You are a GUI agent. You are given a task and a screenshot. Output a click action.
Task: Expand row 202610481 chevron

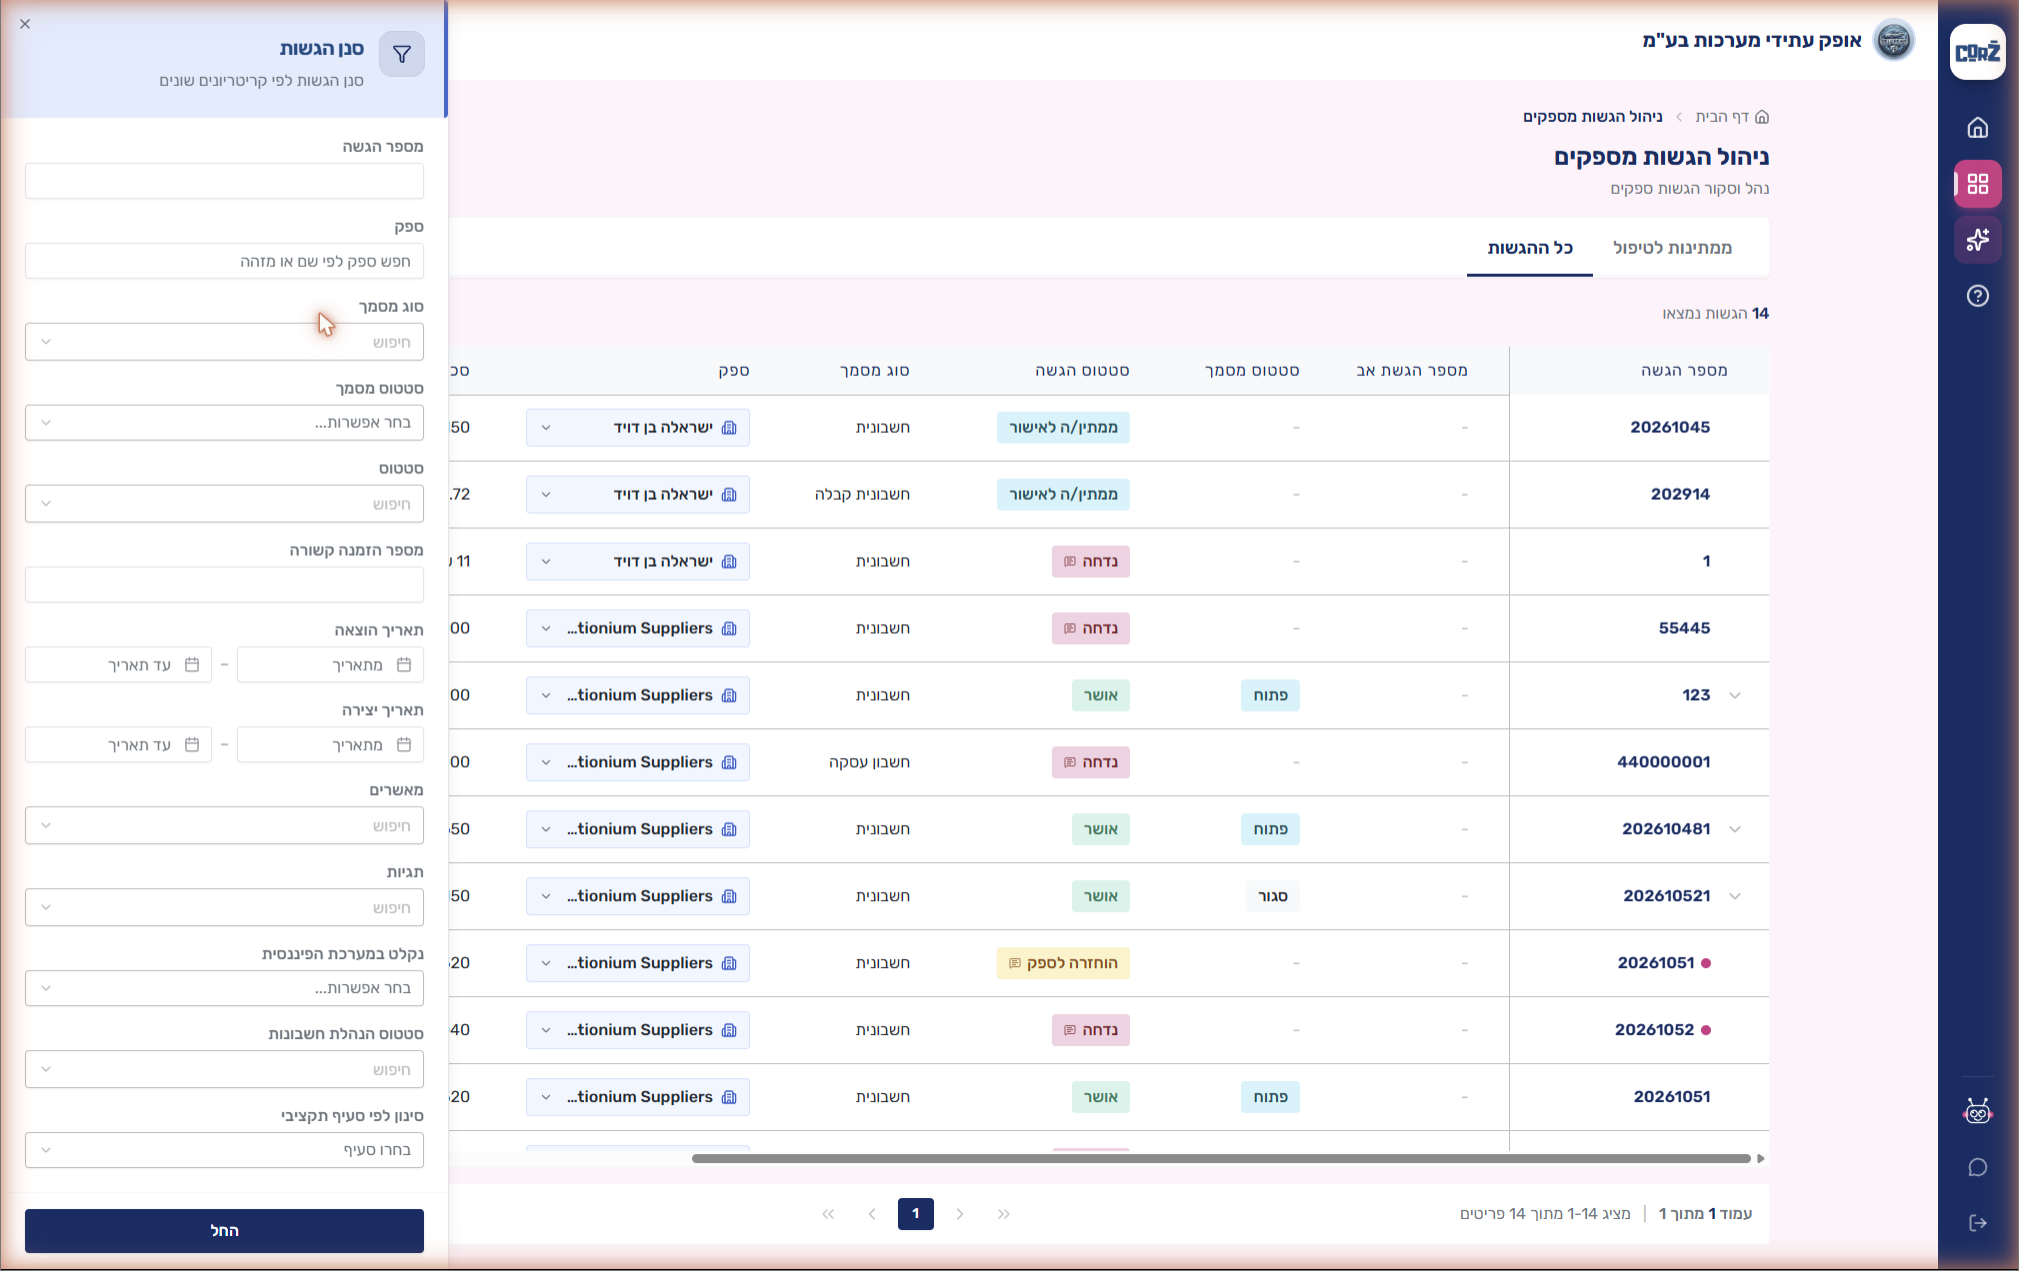click(1735, 830)
